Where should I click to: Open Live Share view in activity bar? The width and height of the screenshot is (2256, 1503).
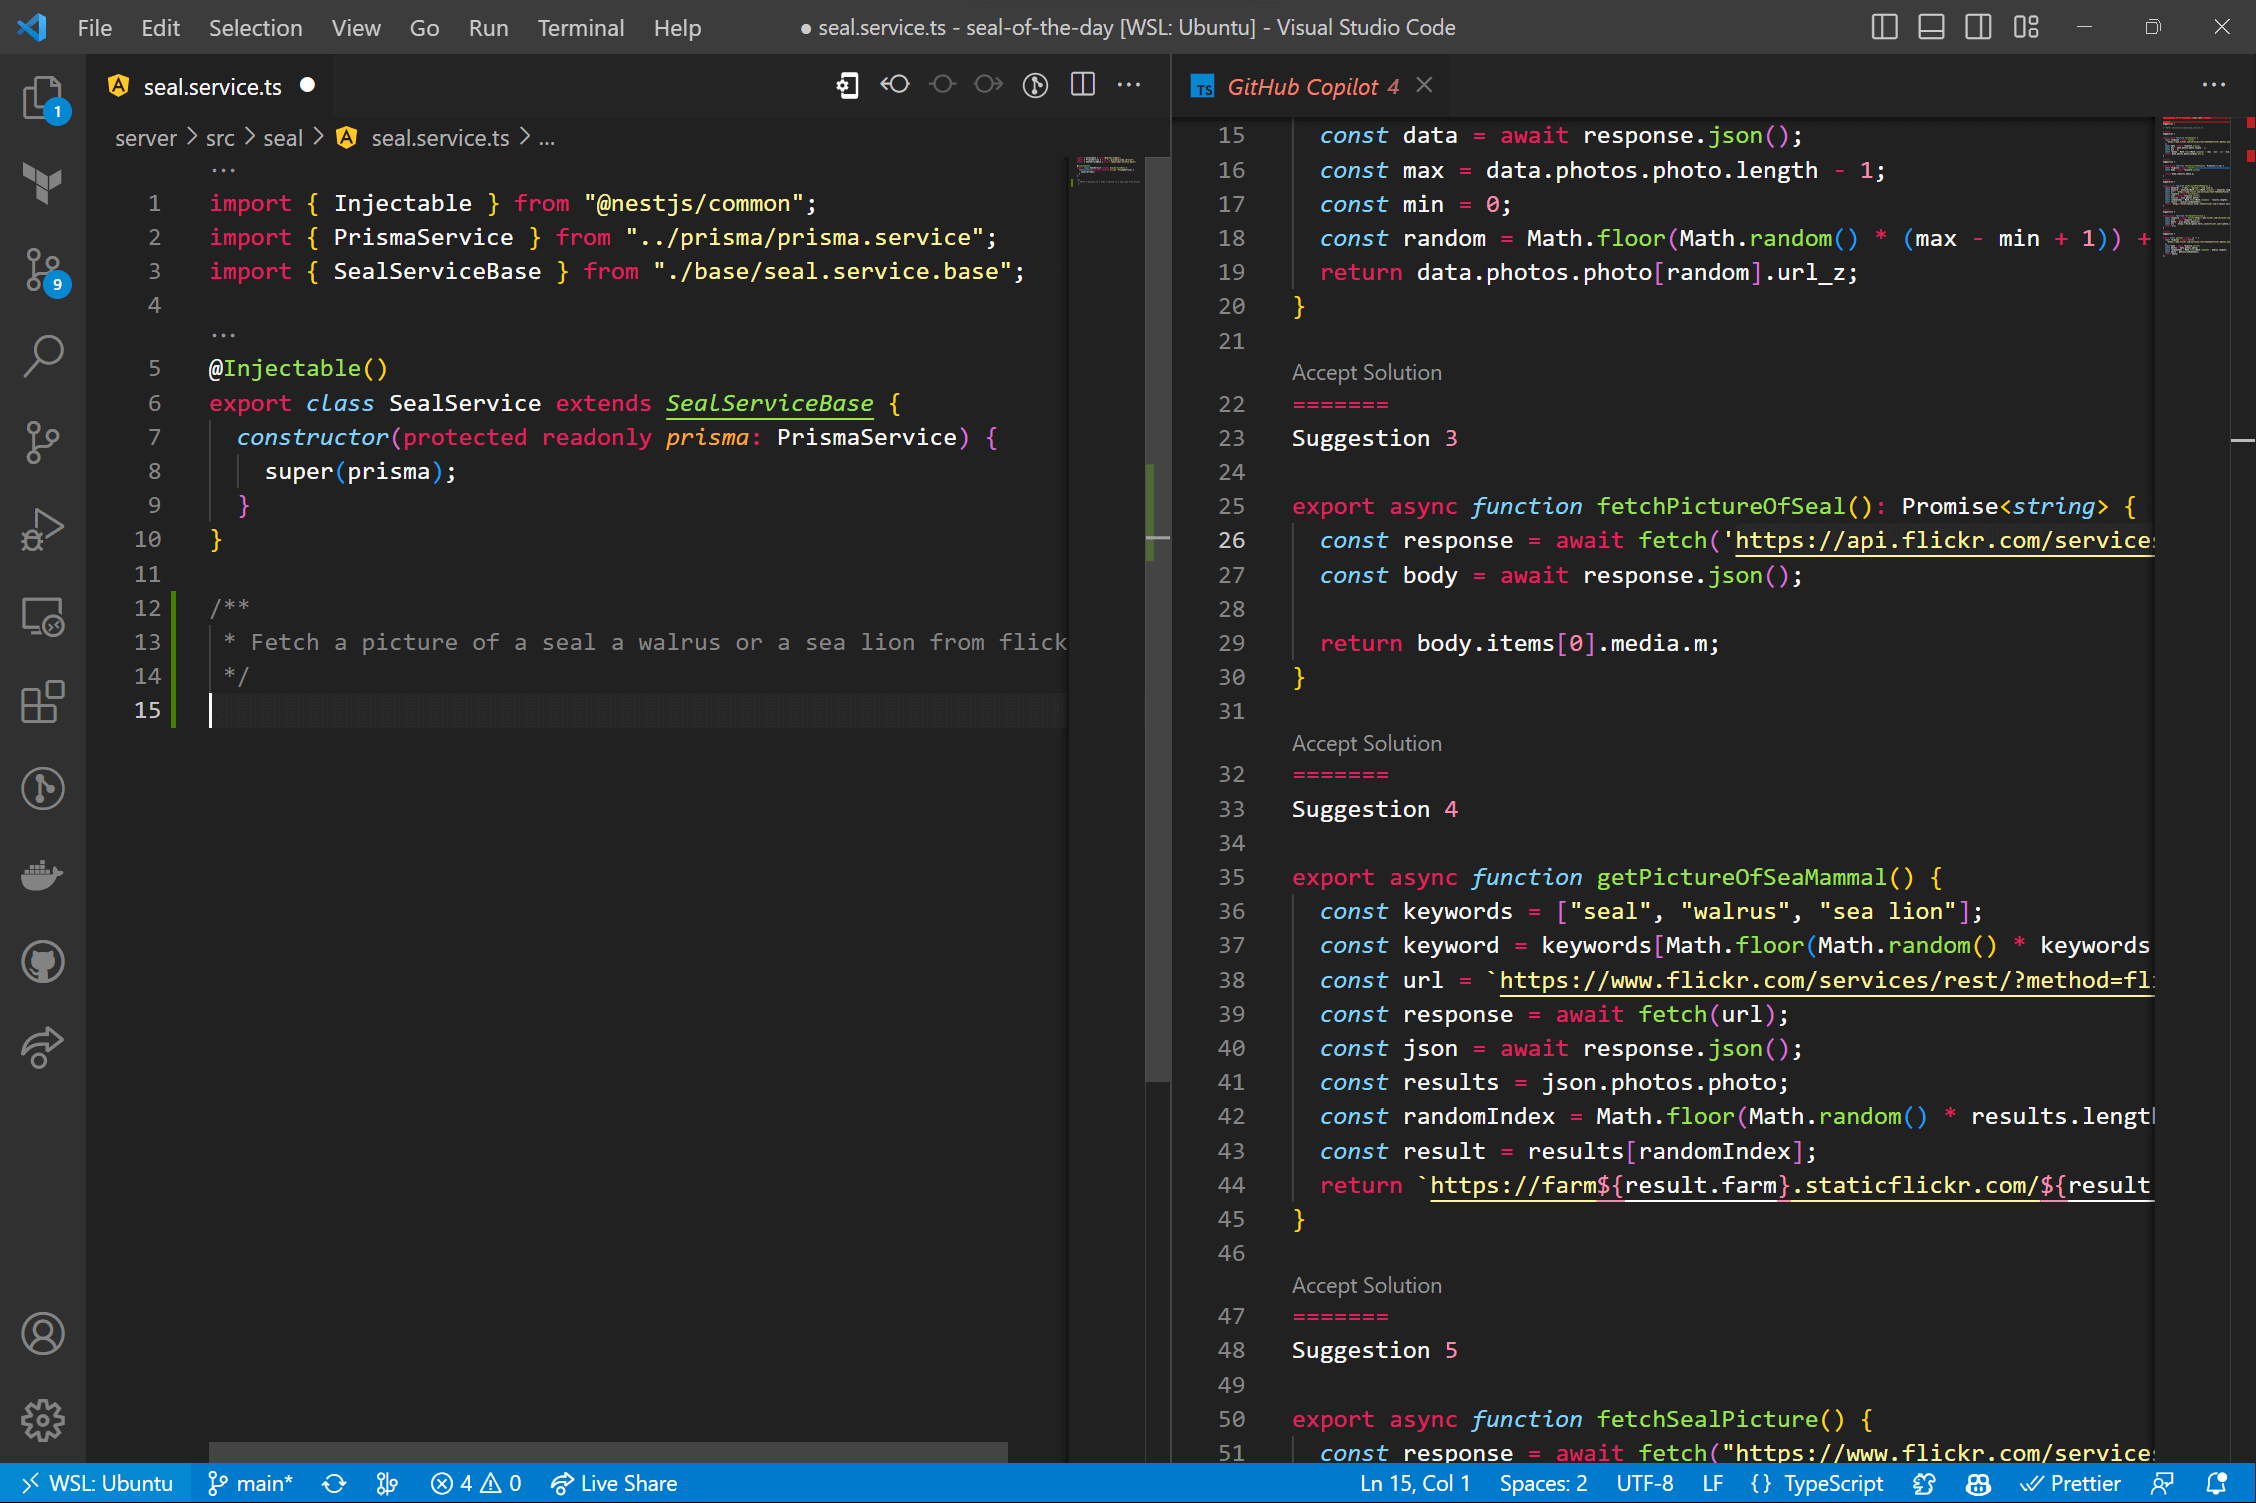coord(42,1048)
